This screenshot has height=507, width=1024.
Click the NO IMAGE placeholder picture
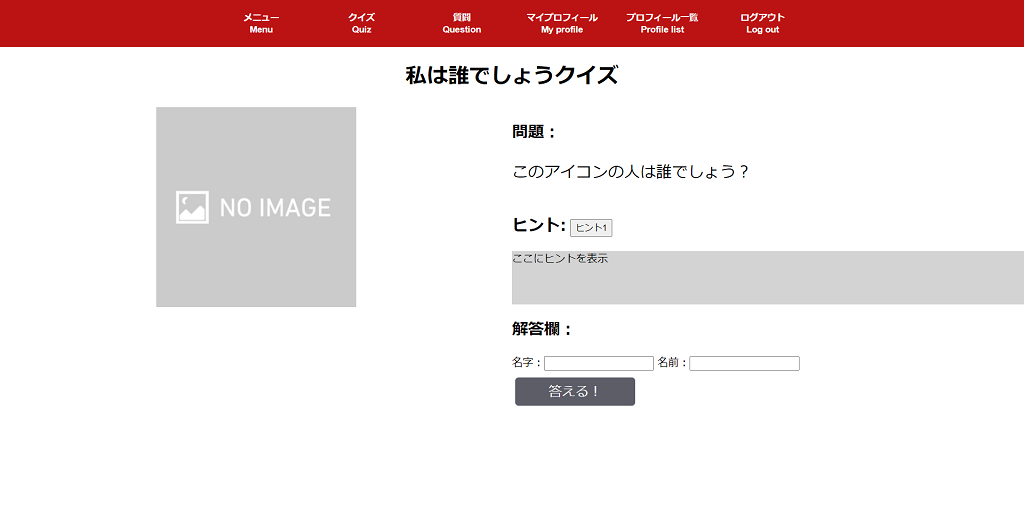click(x=256, y=207)
